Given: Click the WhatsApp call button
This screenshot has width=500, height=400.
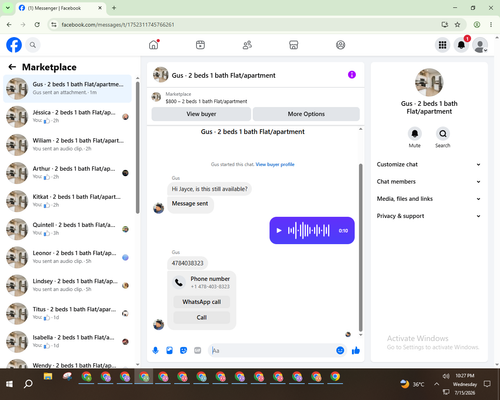Looking at the screenshot, I should tap(202, 302).
